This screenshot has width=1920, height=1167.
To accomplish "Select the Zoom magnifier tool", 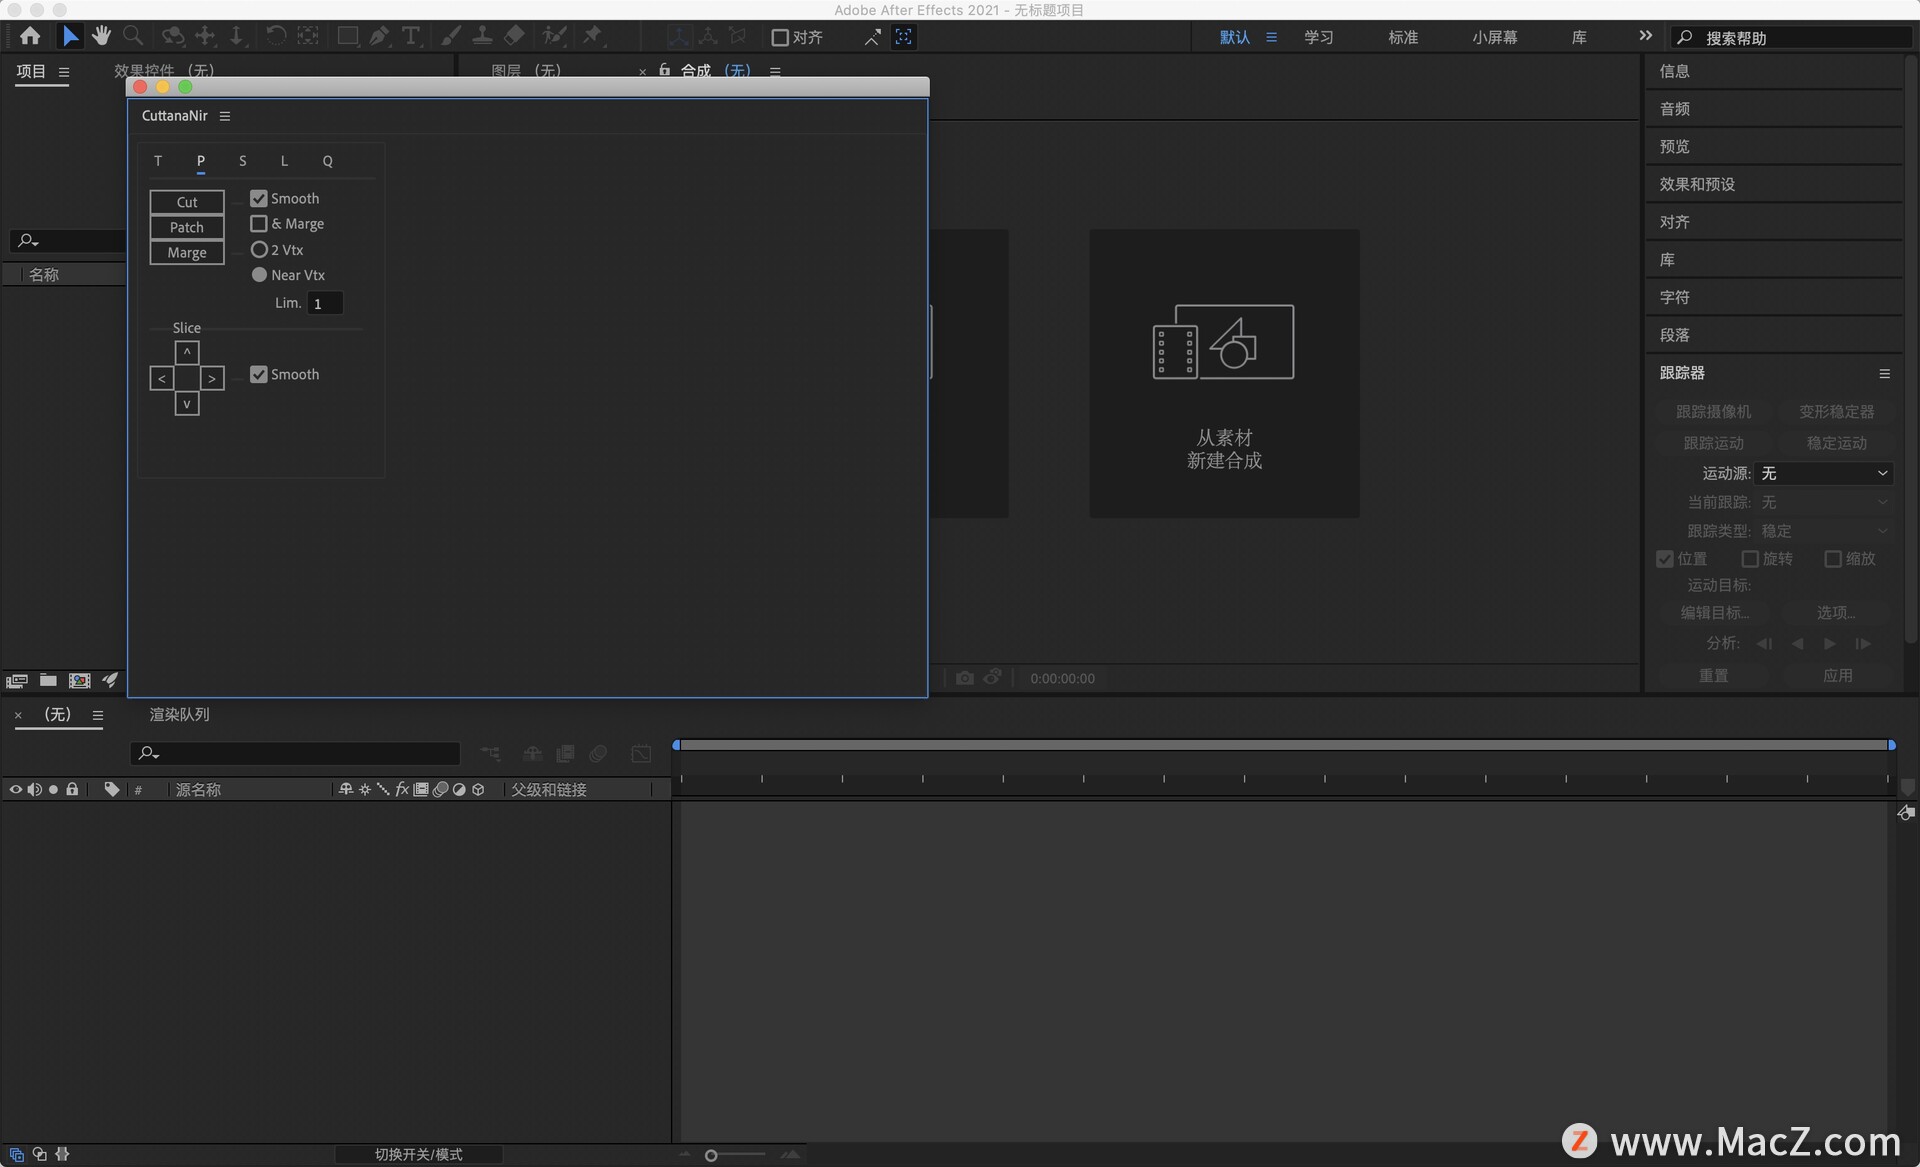I will 132,37.
